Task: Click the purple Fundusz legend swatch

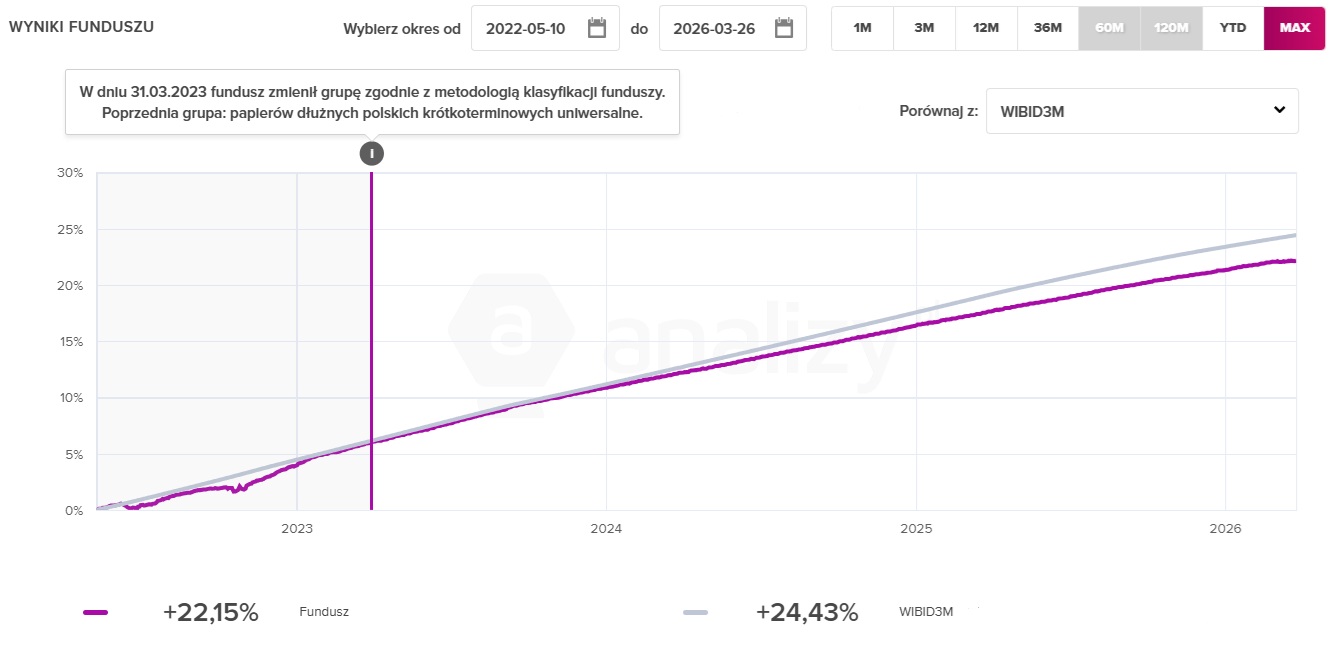Action: [x=96, y=613]
